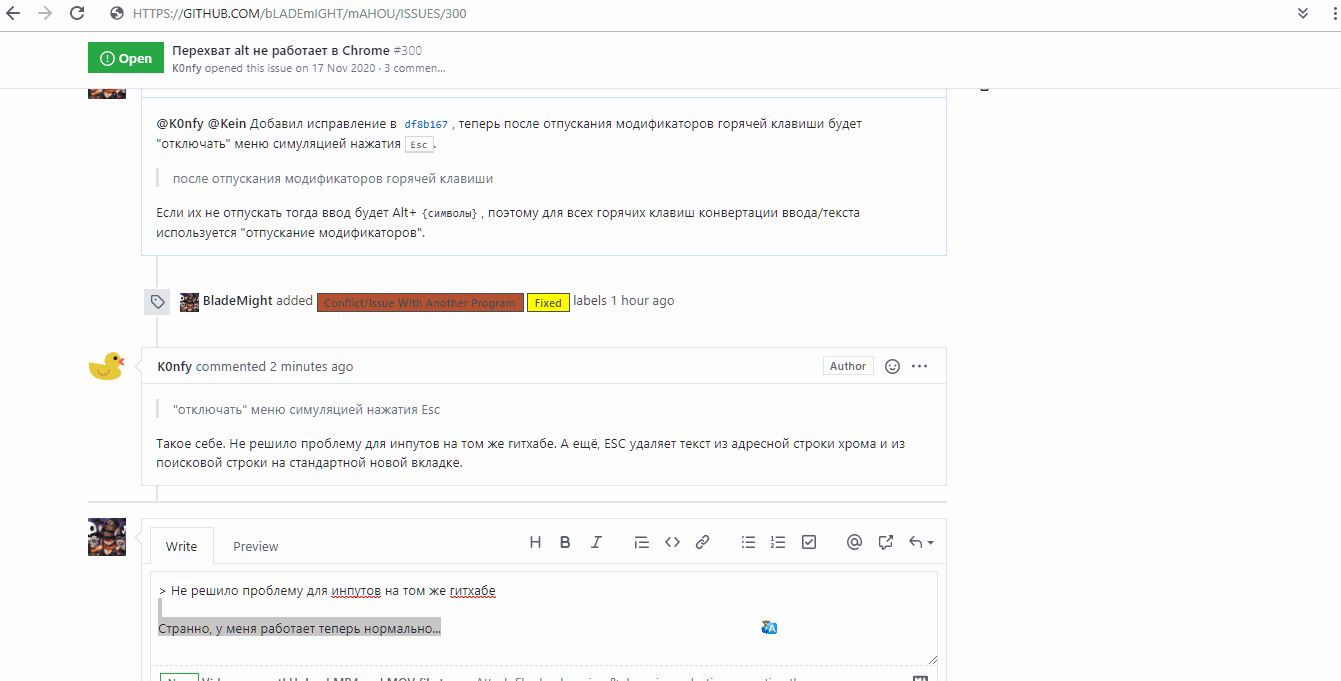Reference an issue or pull request
This screenshot has width=1341, height=681.
click(x=885, y=543)
